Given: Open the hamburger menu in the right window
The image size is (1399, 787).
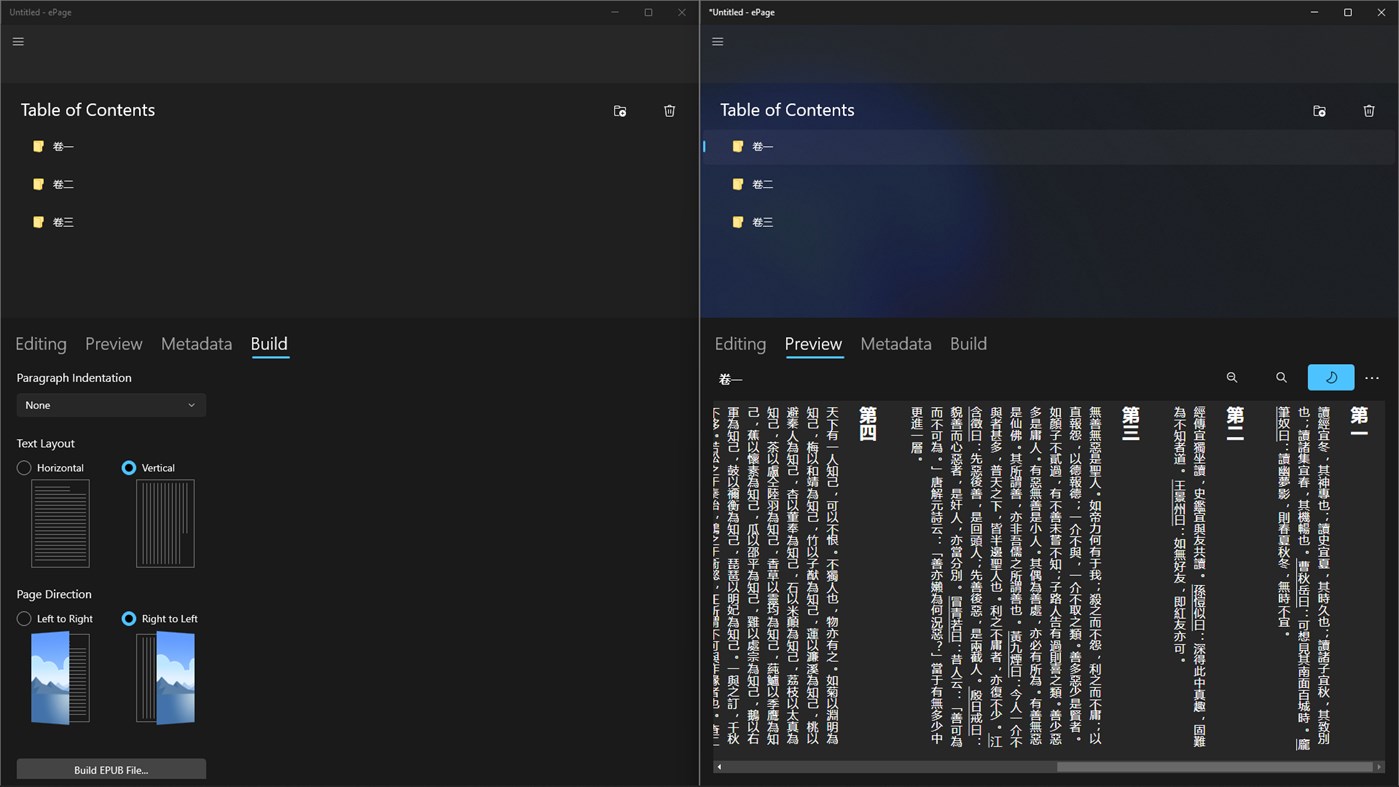Looking at the screenshot, I should (x=717, y=41).
